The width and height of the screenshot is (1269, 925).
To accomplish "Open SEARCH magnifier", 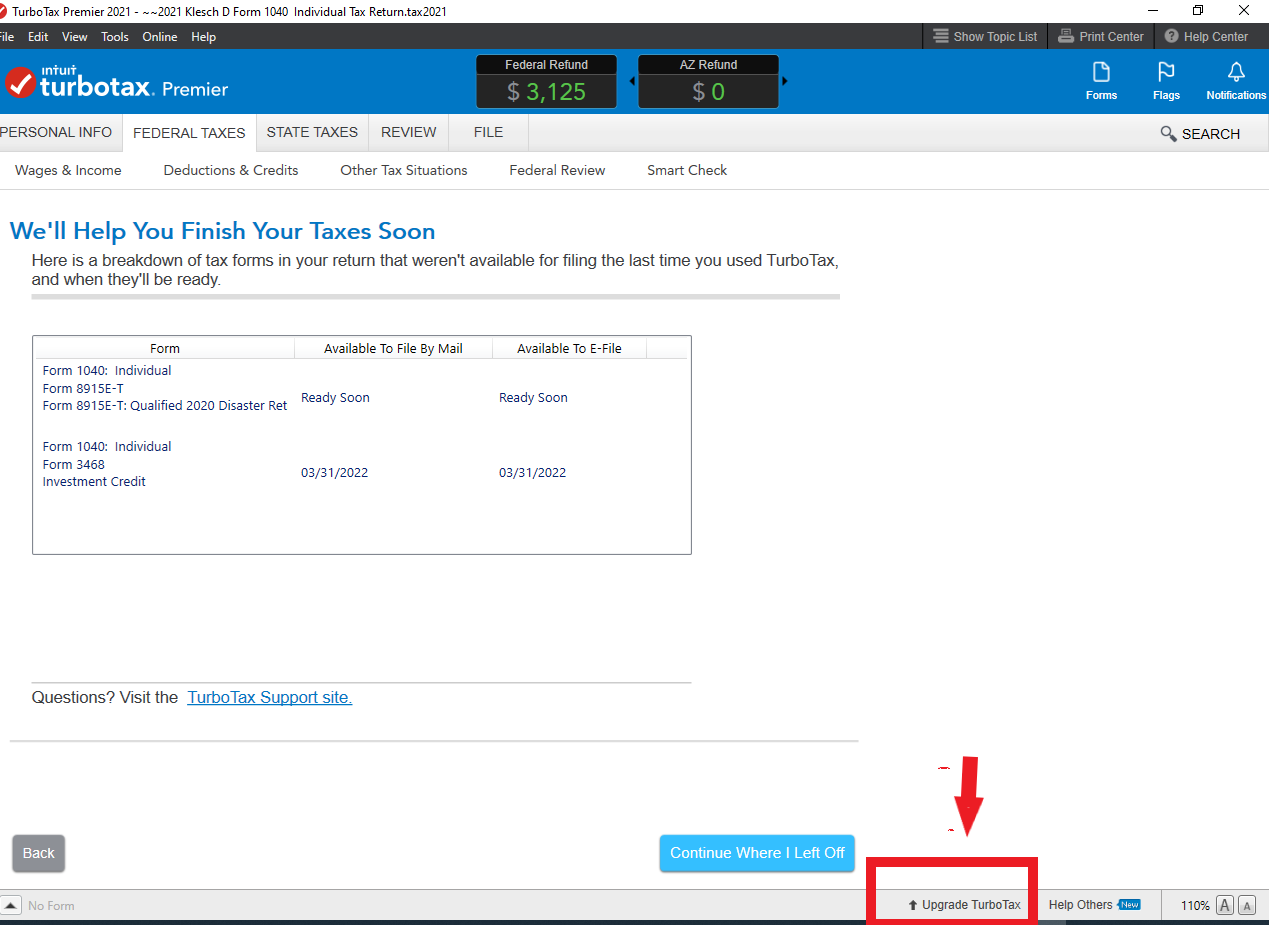I will (1199, 134).
